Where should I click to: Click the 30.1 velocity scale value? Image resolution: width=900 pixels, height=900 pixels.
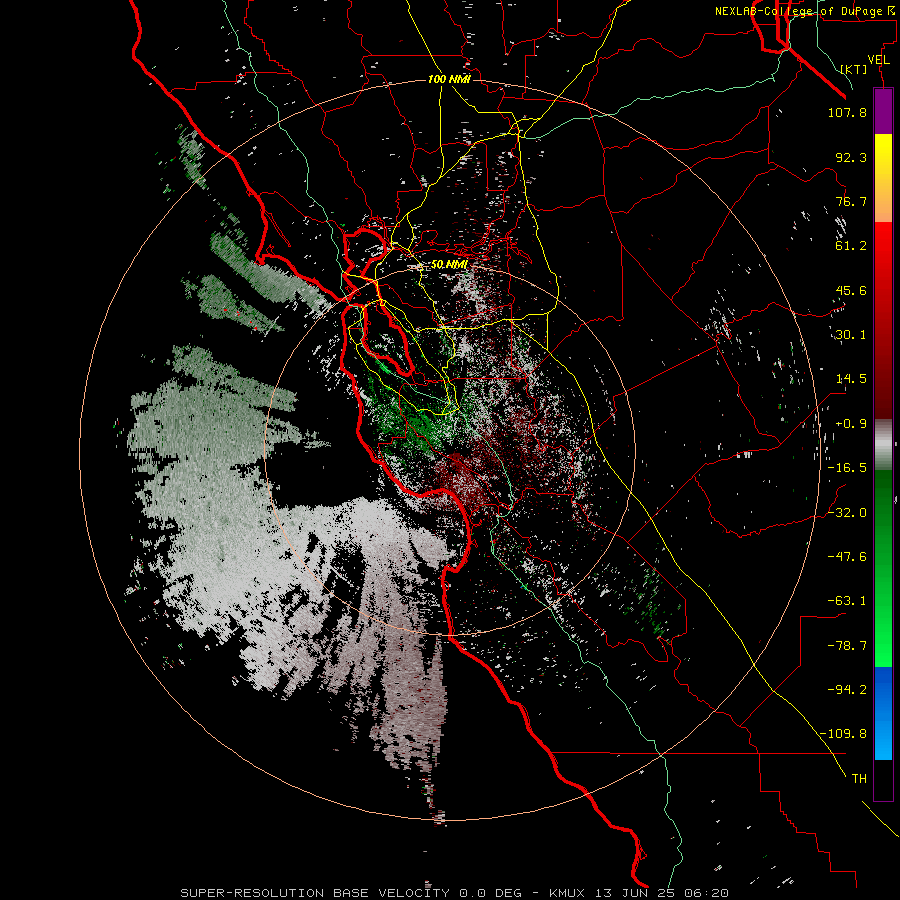pos(851,335)
